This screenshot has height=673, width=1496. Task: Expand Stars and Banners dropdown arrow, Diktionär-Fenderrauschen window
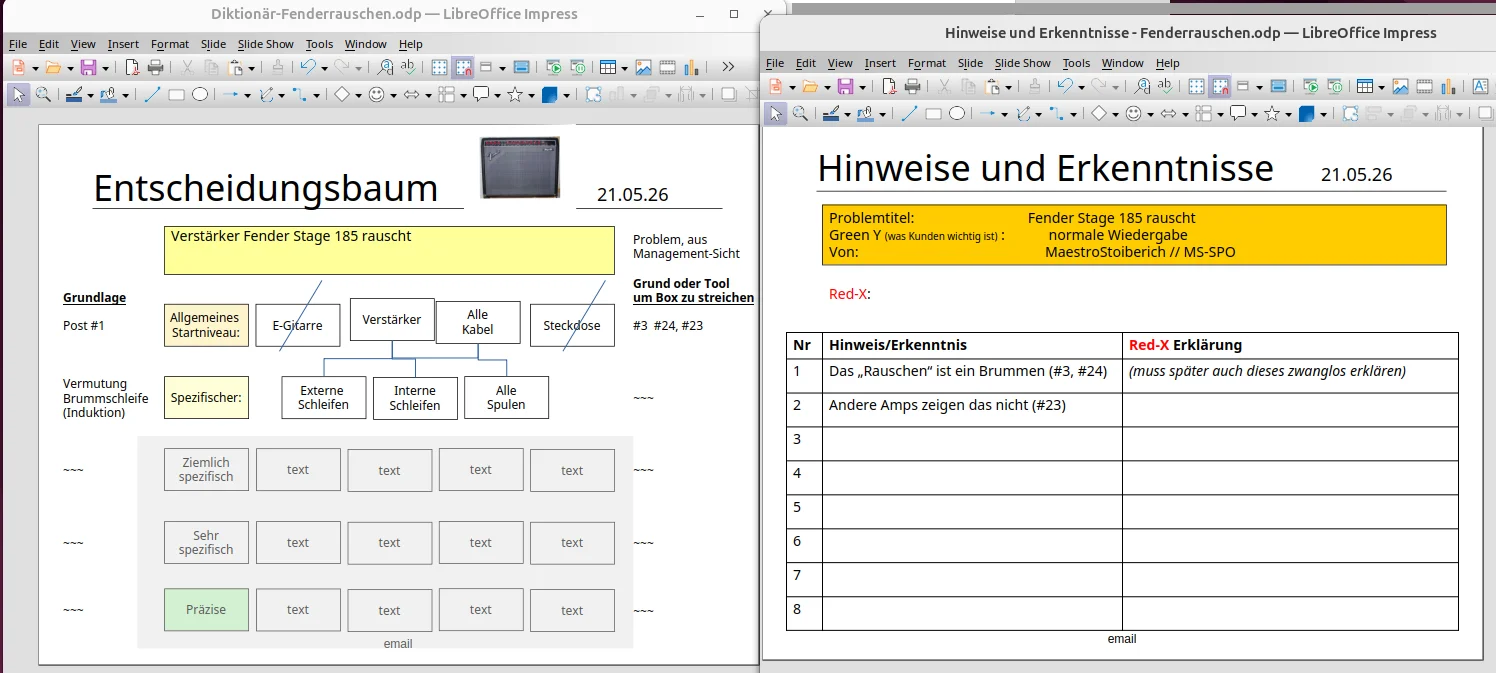[531, 96]
